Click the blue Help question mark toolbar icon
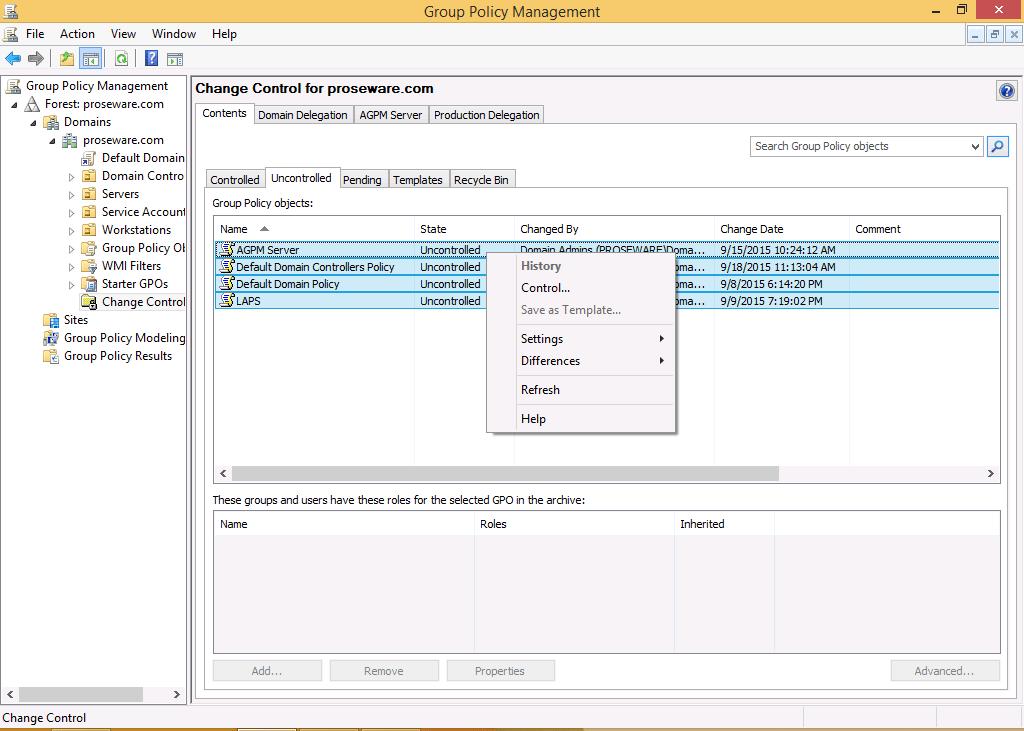Image resolution: width=1024 pixels, height=731 pixels. (152, 59)
